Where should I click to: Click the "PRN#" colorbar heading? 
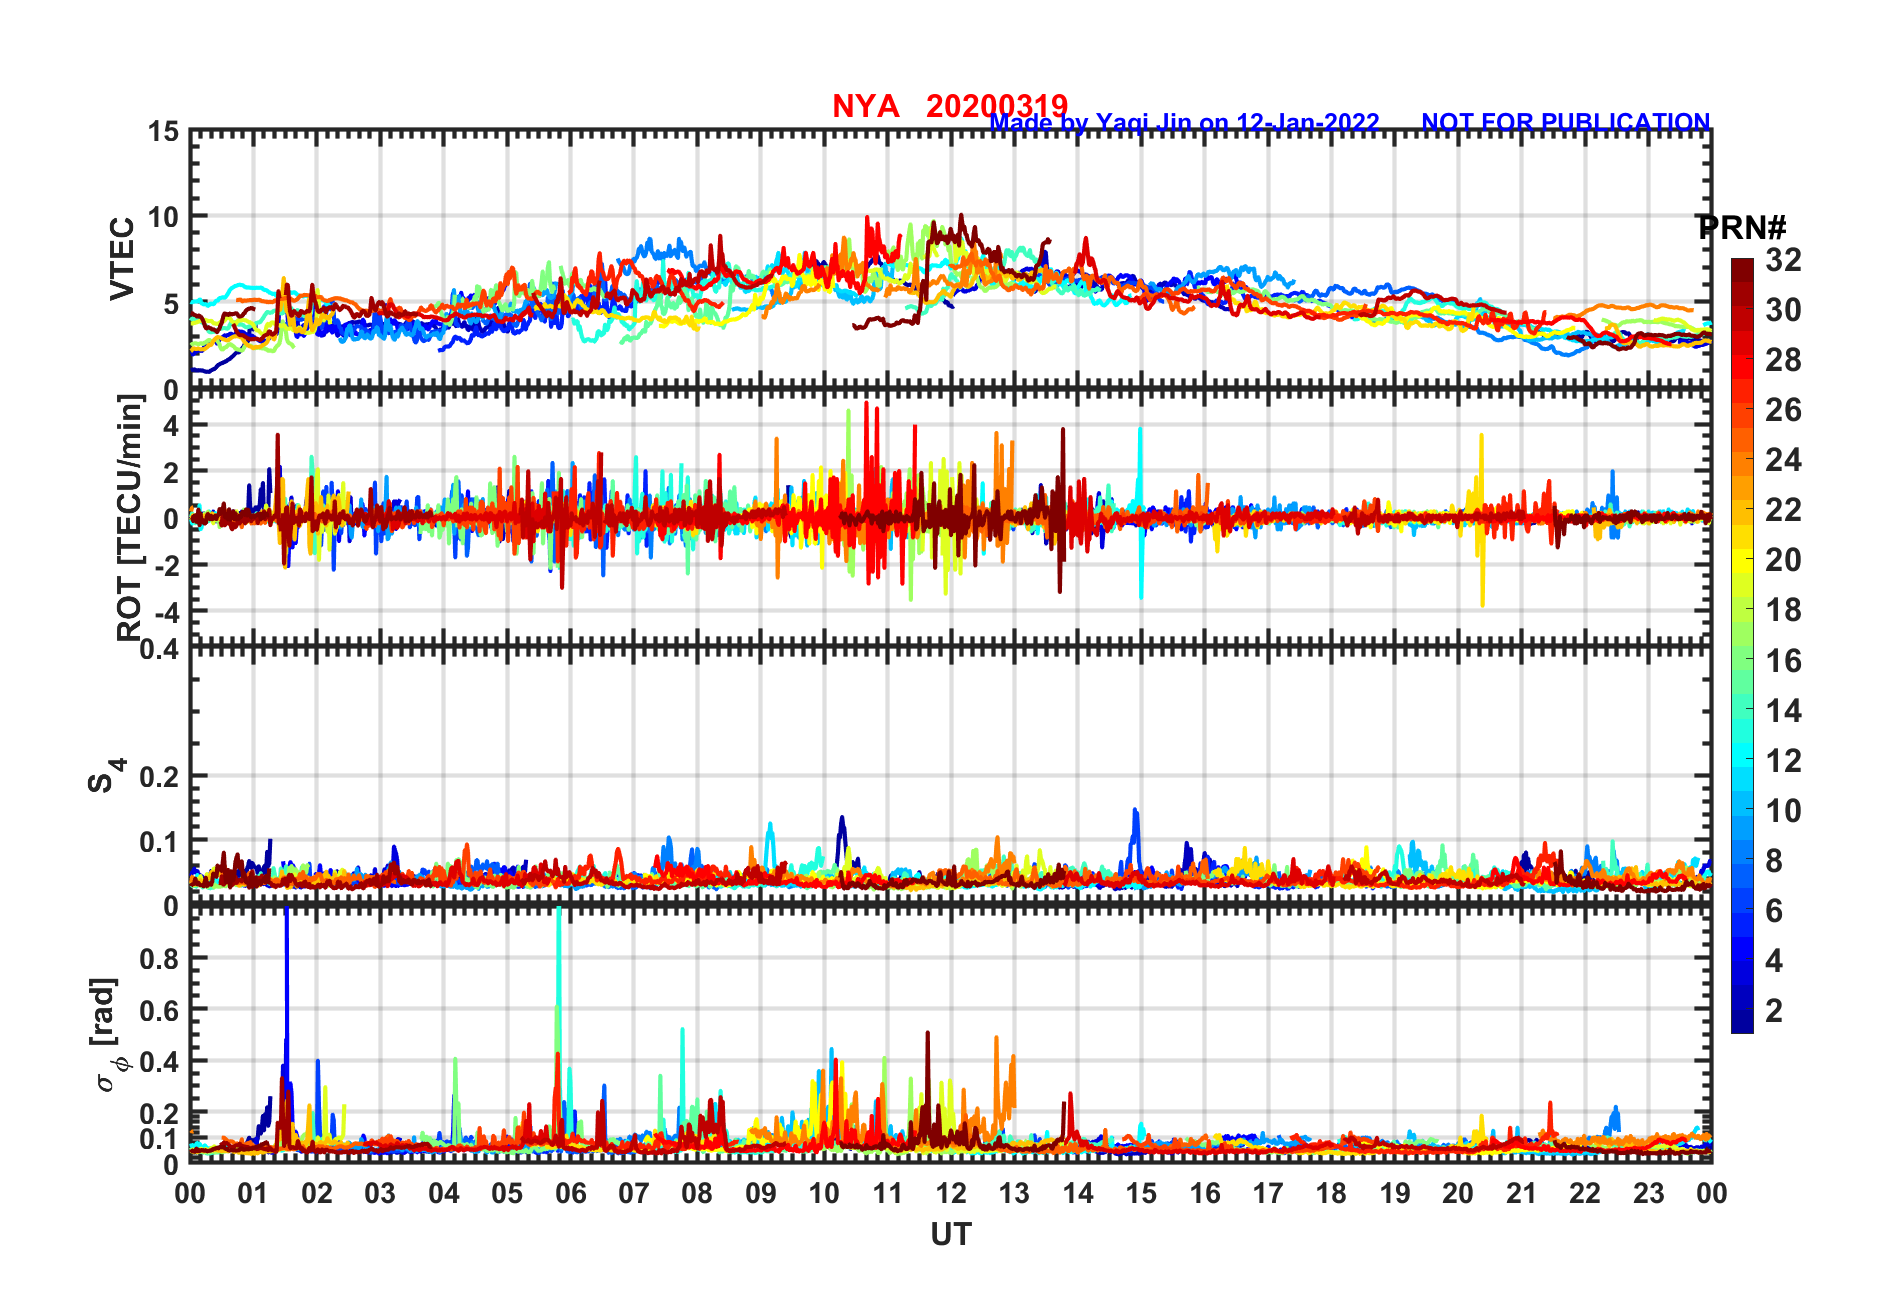(x=1742, y=228)
